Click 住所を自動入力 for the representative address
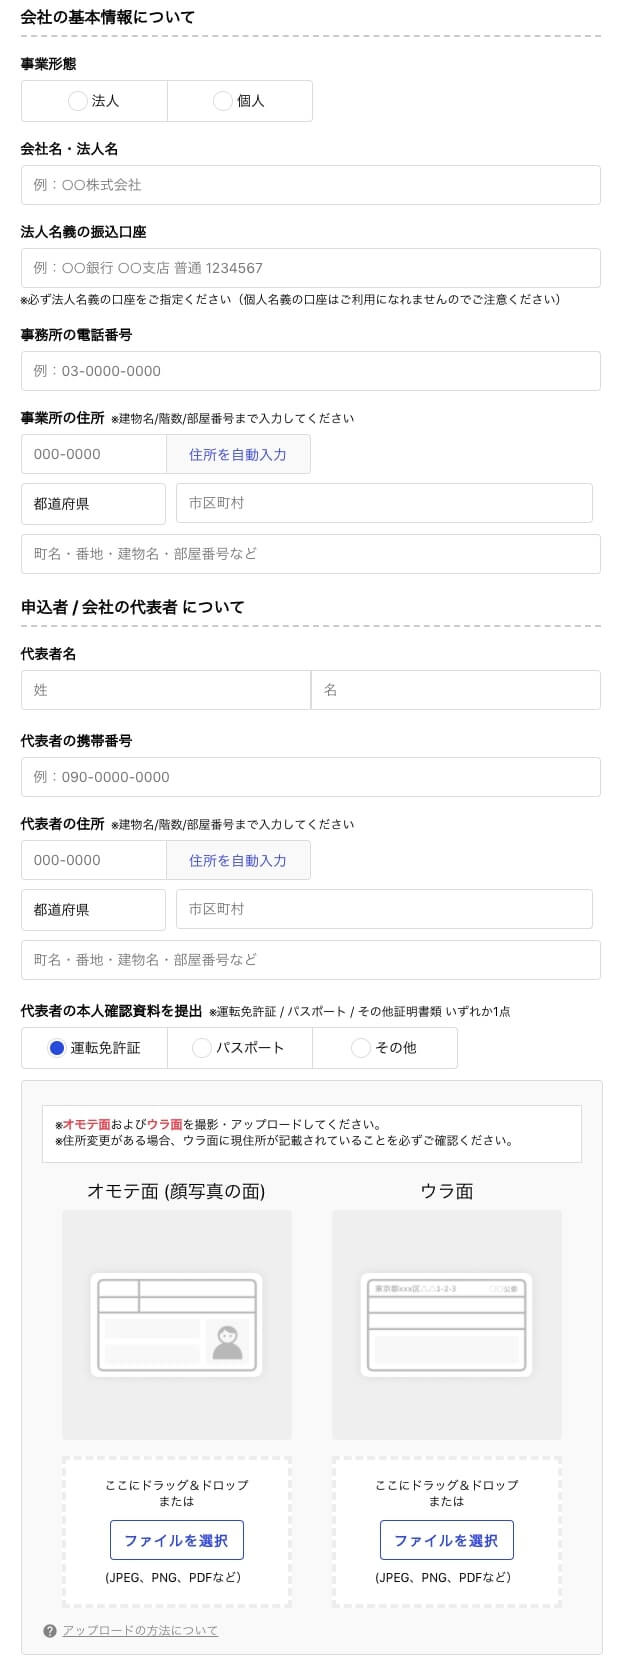Viewport: 634px width, 1665px height. tap(239, 860)
